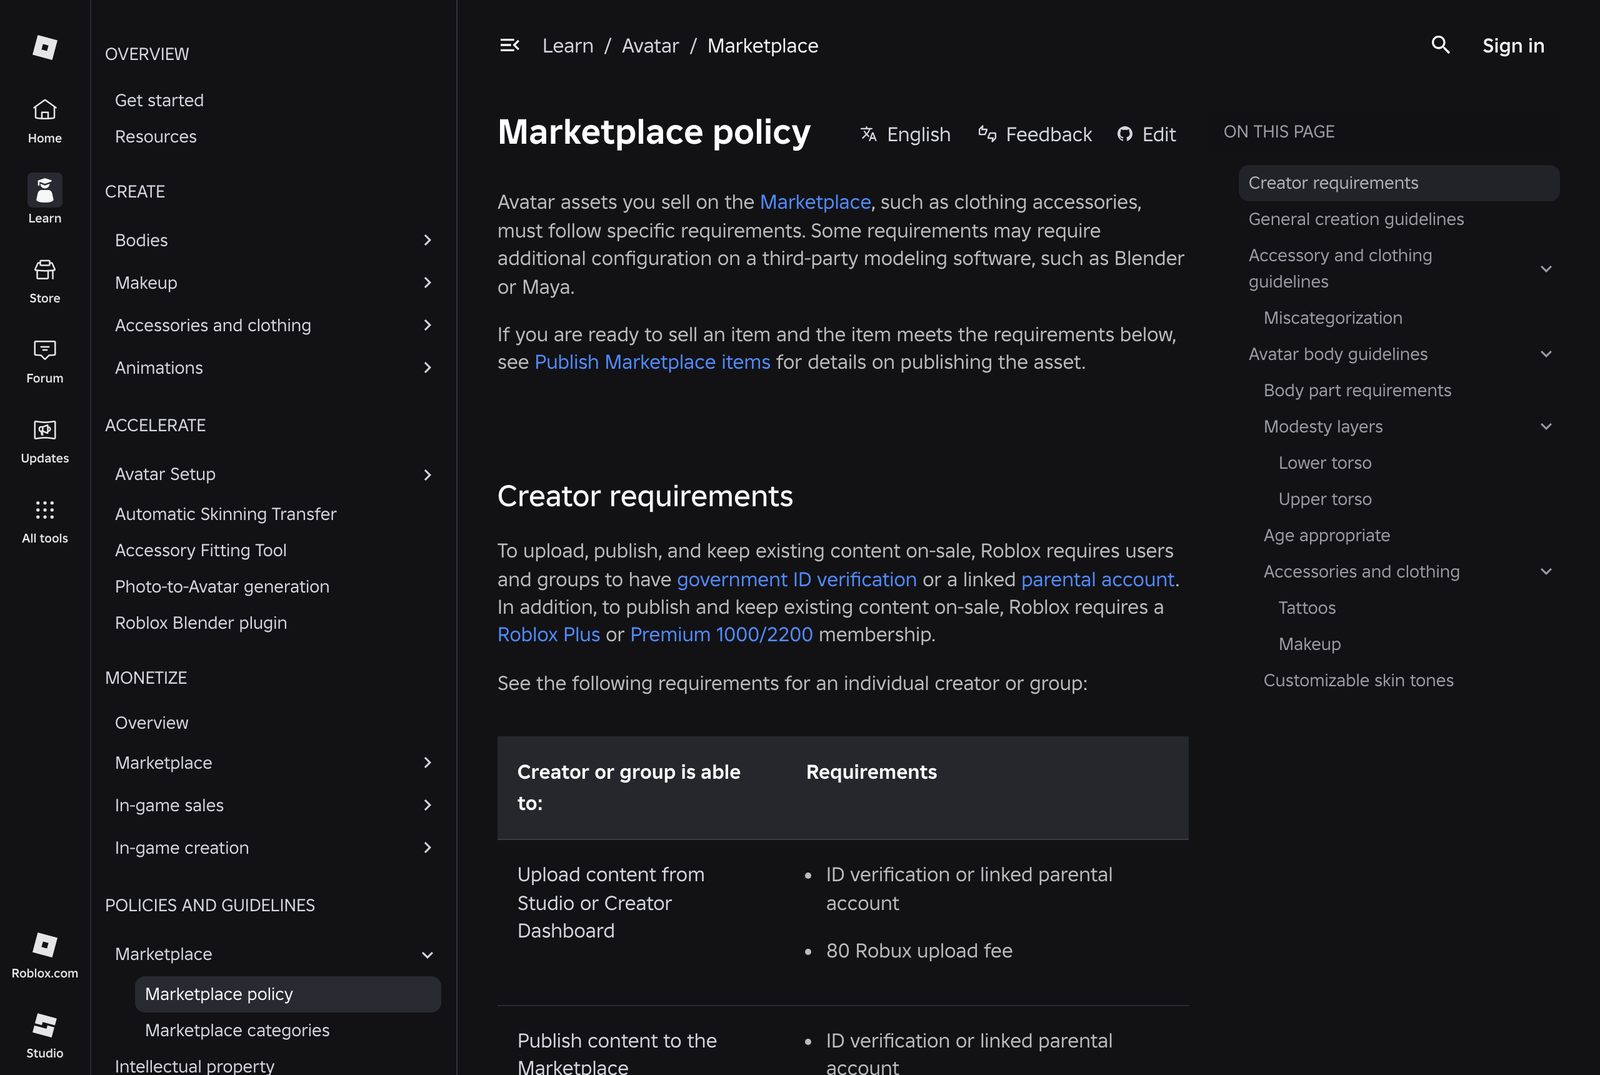Click the search magnifier icon

[1440, 45]
